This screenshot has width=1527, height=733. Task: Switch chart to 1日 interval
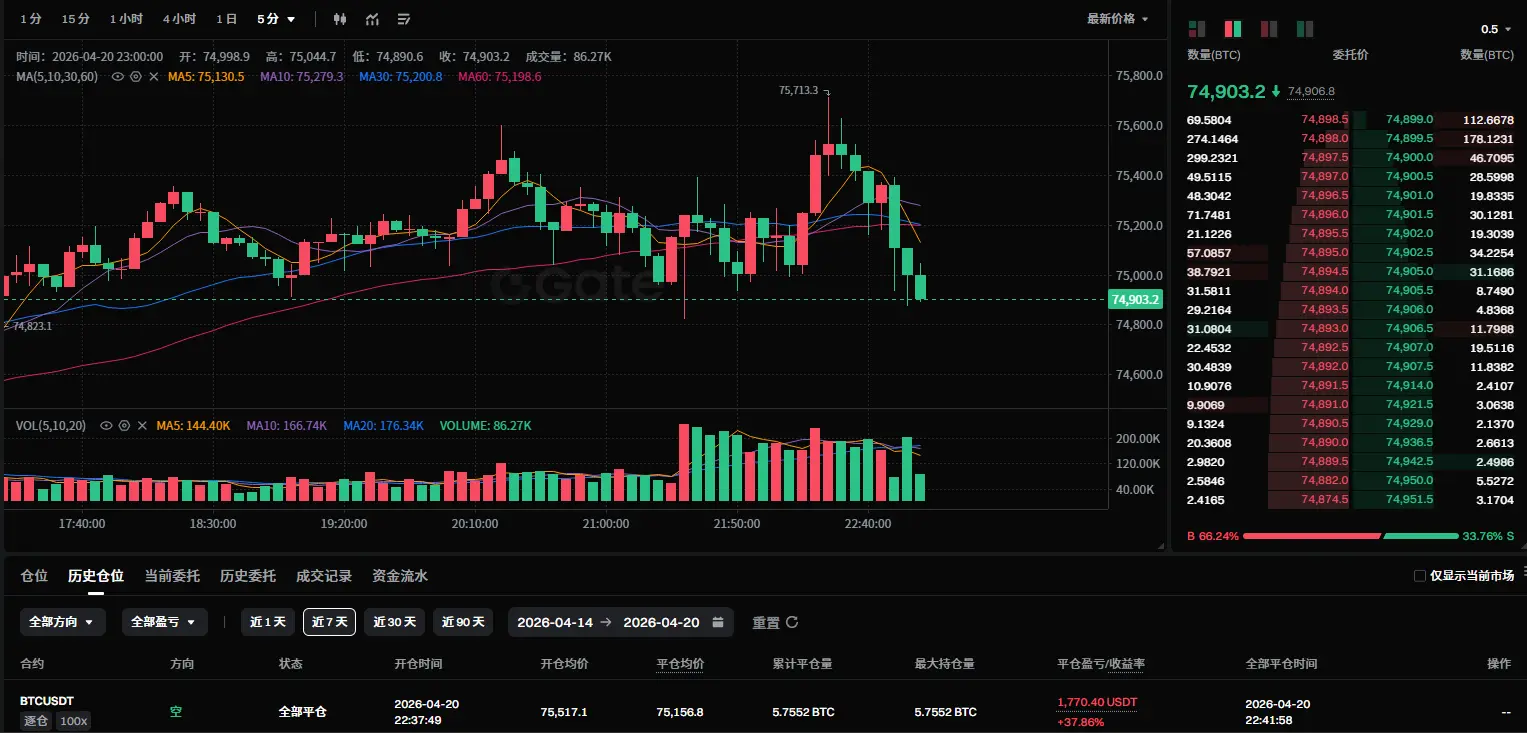[227, 19]
